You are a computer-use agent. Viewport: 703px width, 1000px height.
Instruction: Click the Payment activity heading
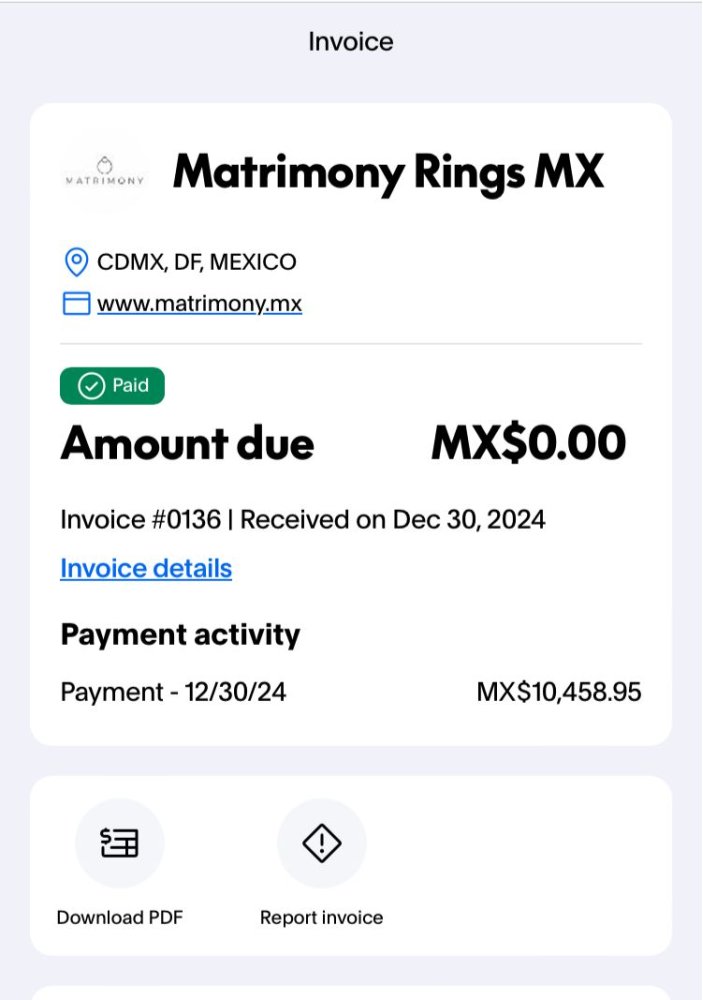click(181, 635)
